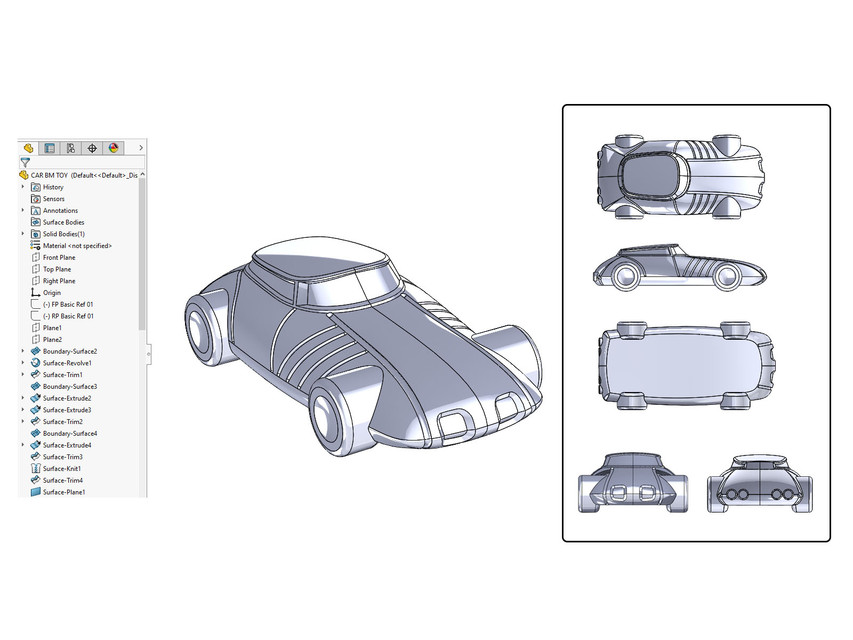The height and width of the screenshot is (640, 853).
Task: Expand the Annotations folder
Action: pyautogui.click(x=25, y=208)
